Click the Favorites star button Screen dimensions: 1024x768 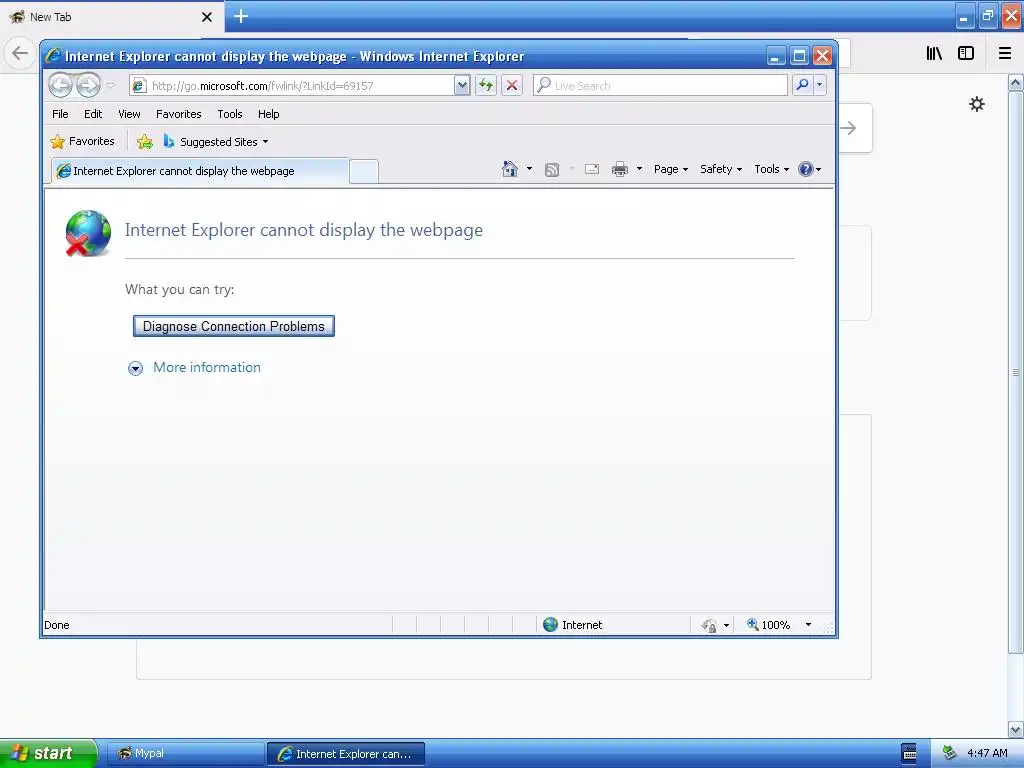[82, 141]
